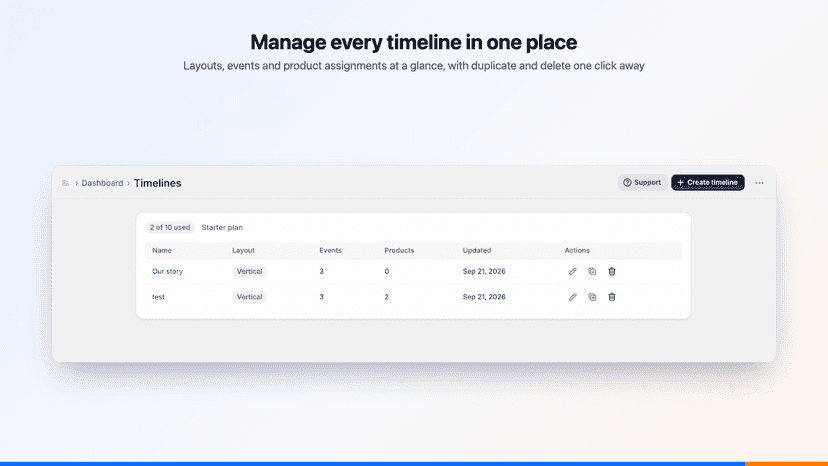828x466 pixels.
Task: Click Vertical badge in 'Our story' row
Action: pyautogui.click(x=249, y=272)
